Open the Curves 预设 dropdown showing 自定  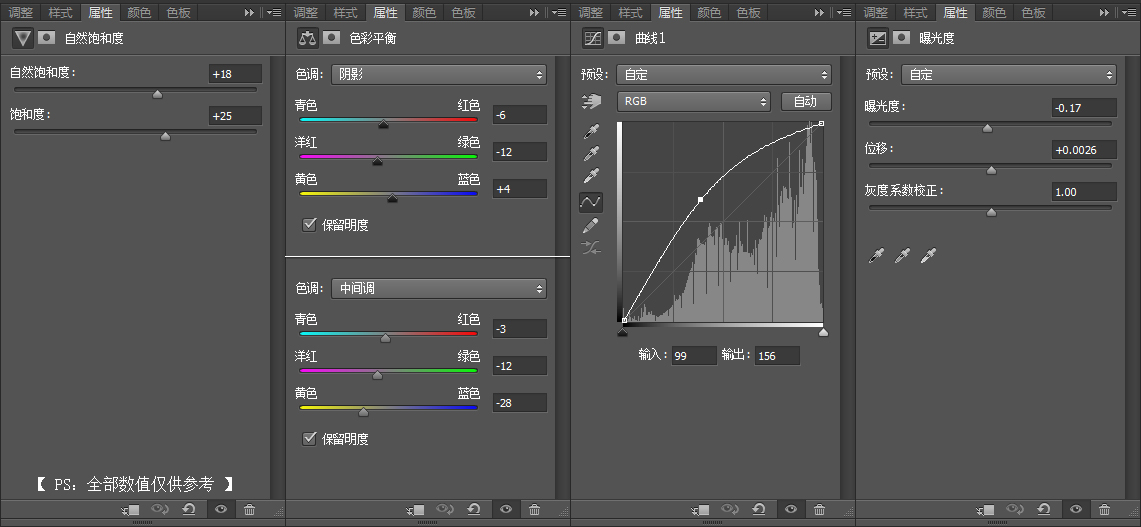coord(724,74)
